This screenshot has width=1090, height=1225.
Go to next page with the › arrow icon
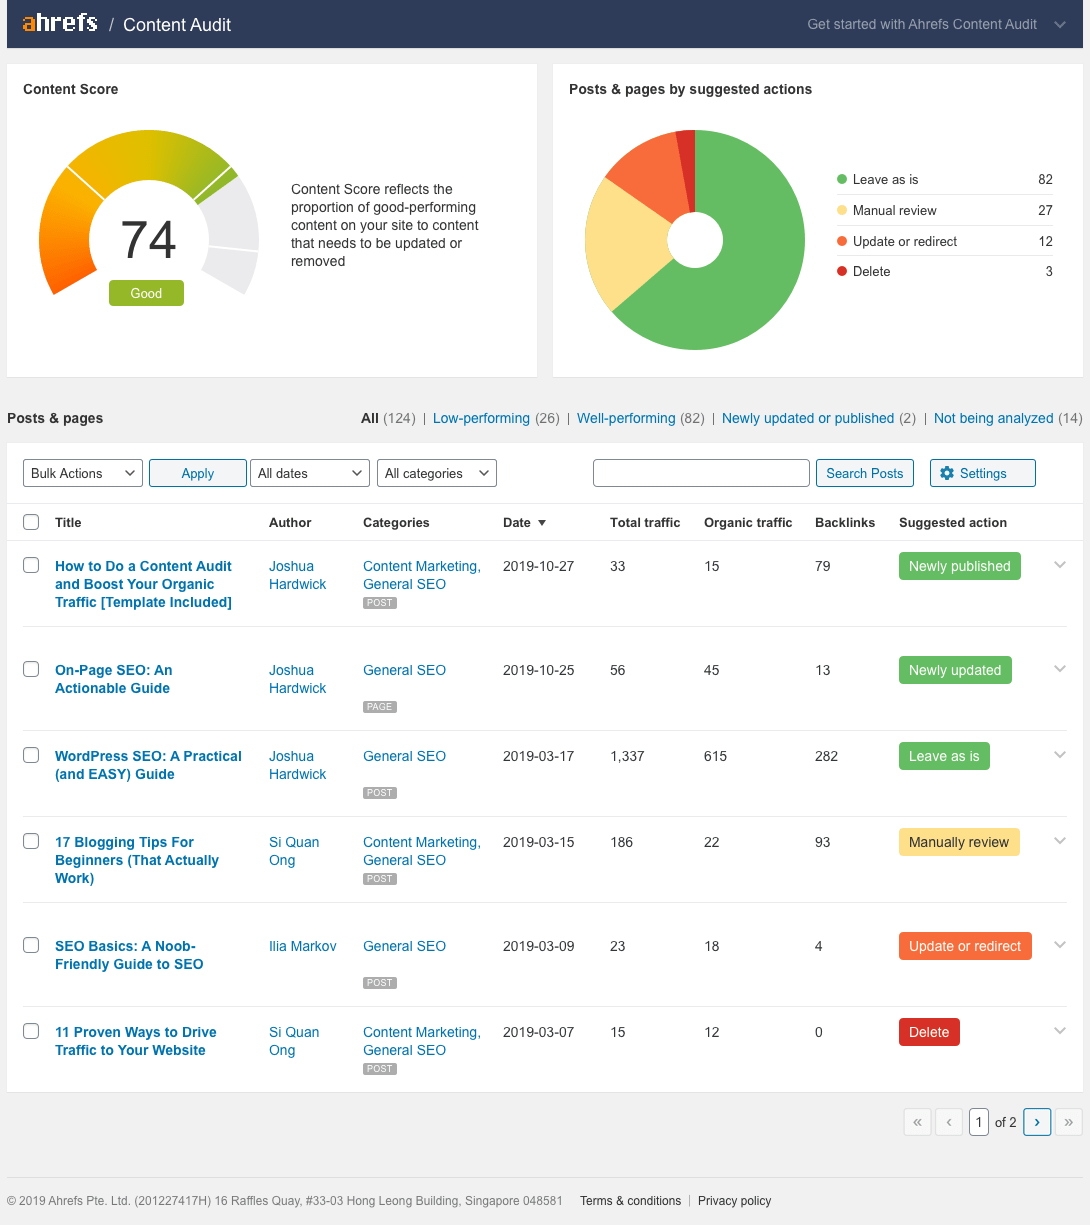[1037, 1122]
